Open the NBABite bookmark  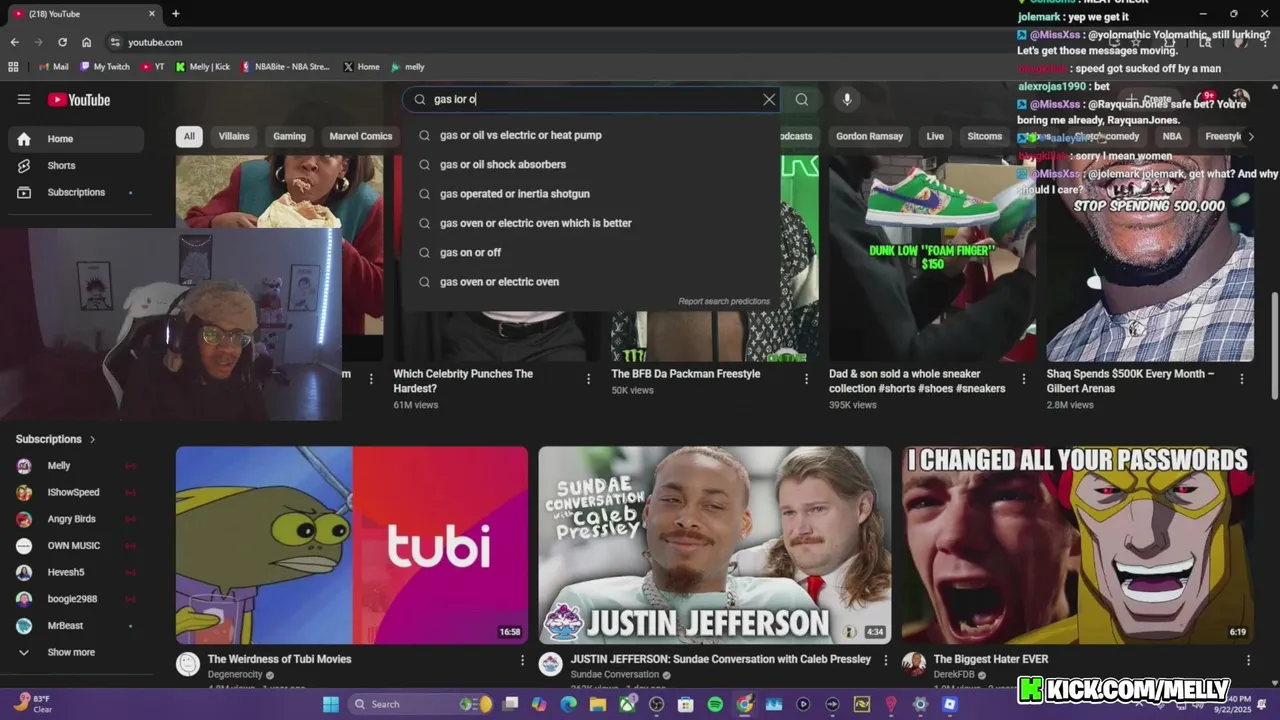coord(285,67)
